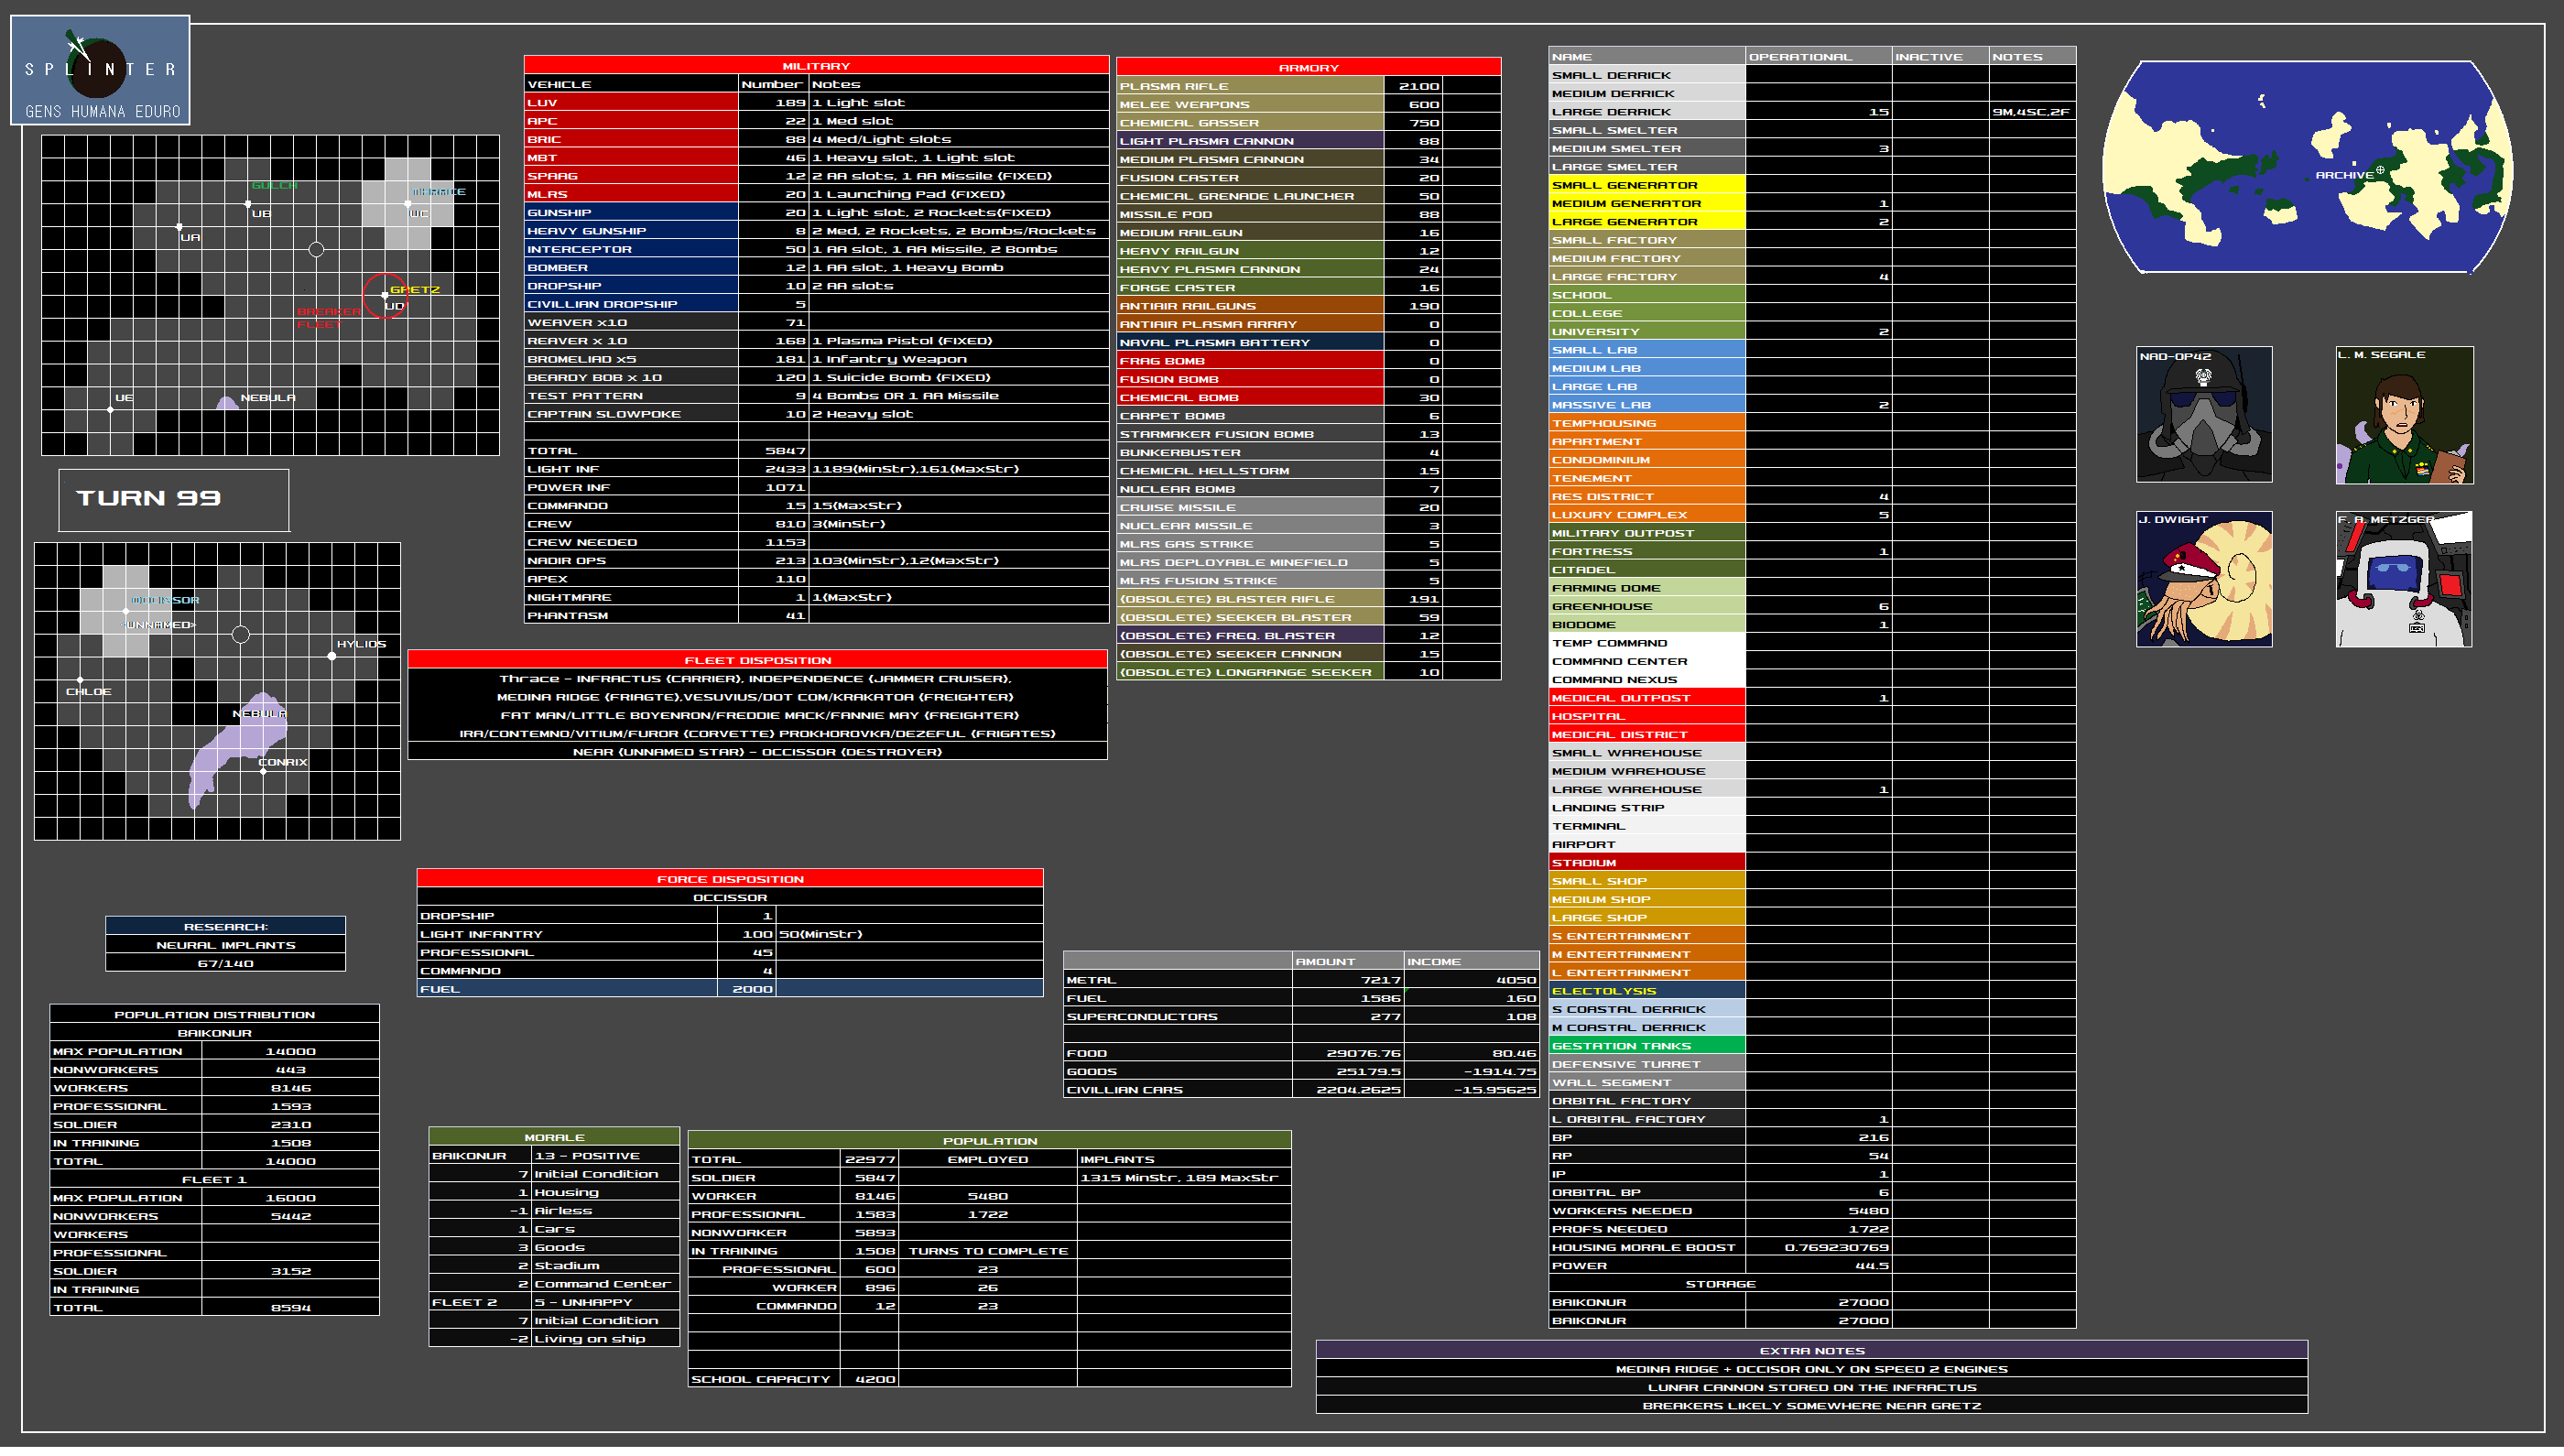The width and height of the screenshot is (2564, 1456).
Task: Click the Archive marker on world map
Action: [2379, 171]
